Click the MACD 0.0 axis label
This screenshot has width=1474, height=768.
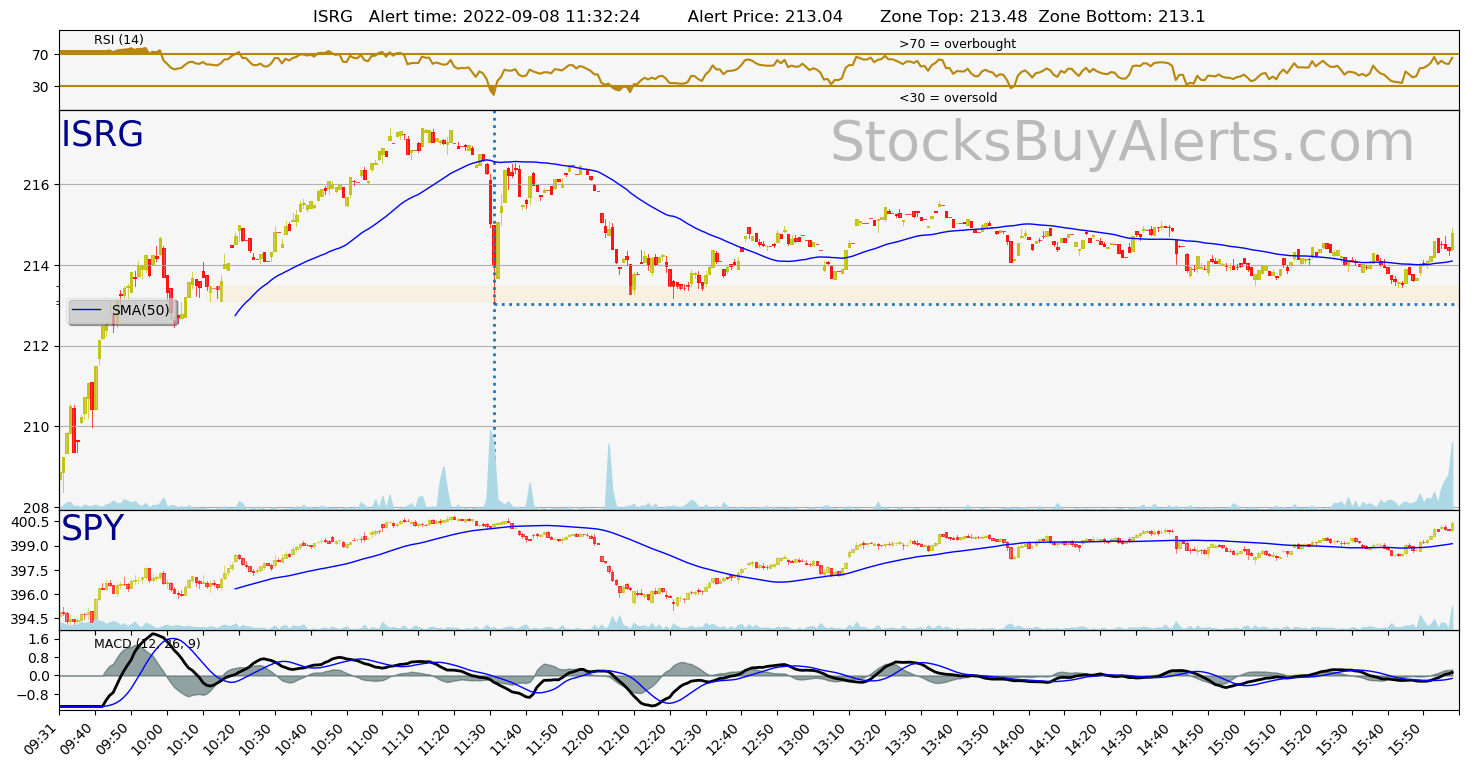coord(40,676)
